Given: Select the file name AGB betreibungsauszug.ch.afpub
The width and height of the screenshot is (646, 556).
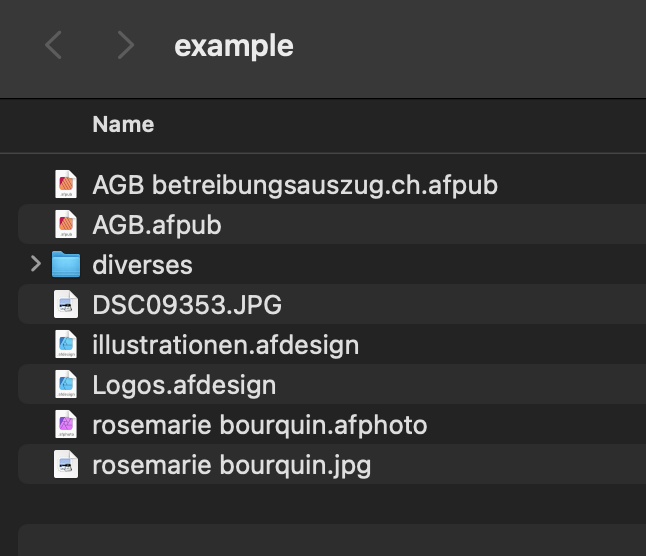Looking at the screenshot, I should [x=295, y=185].
